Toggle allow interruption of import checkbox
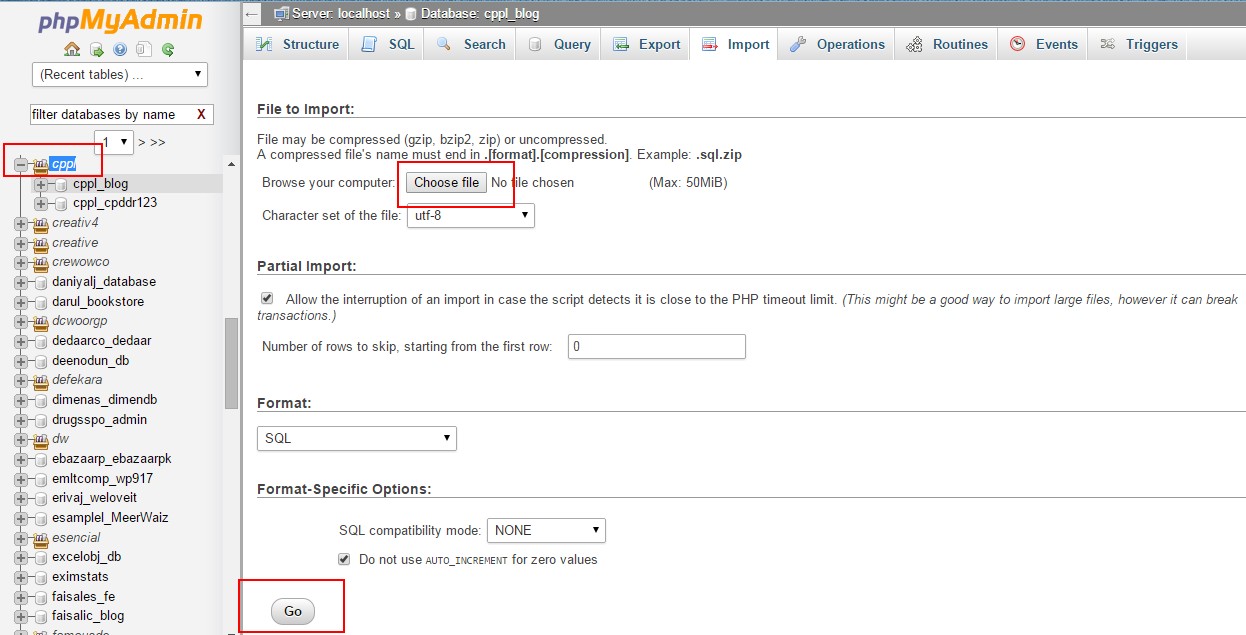Image resolution: width=1246 pixels, height=635 pixels. [267, 298]
